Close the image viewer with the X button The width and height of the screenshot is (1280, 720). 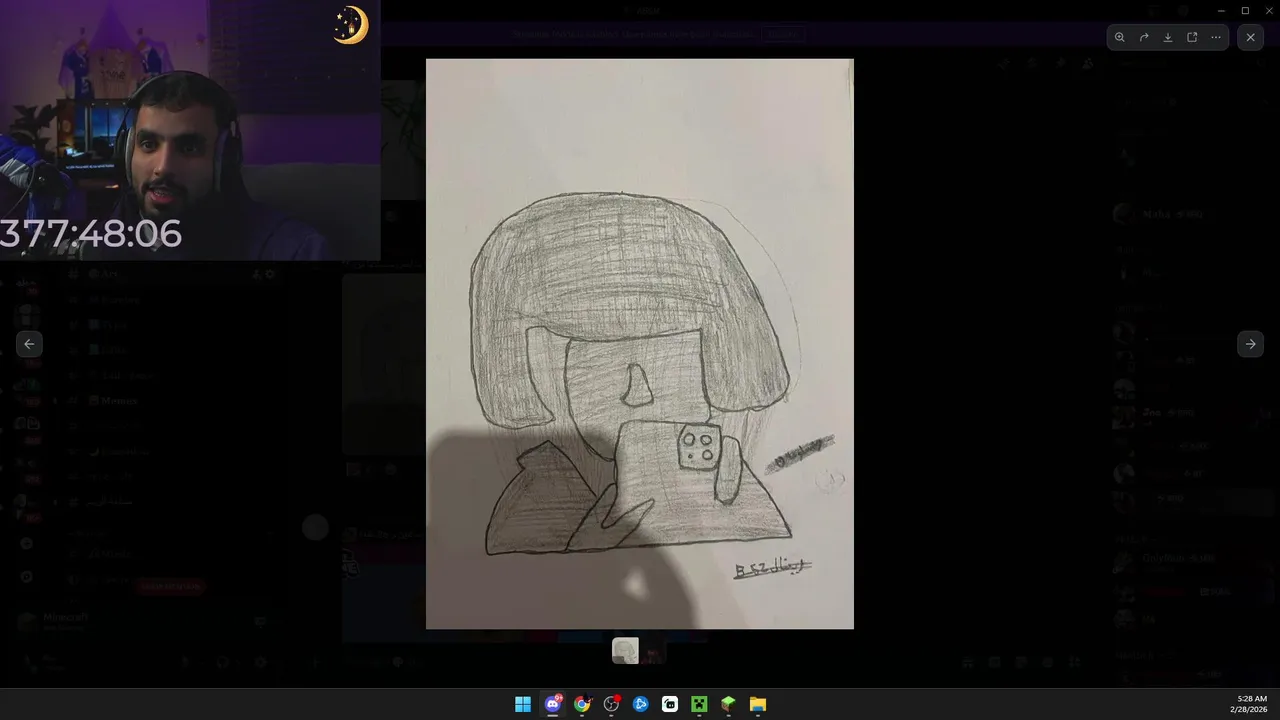pyautogui.click(x=1250, y=37)
